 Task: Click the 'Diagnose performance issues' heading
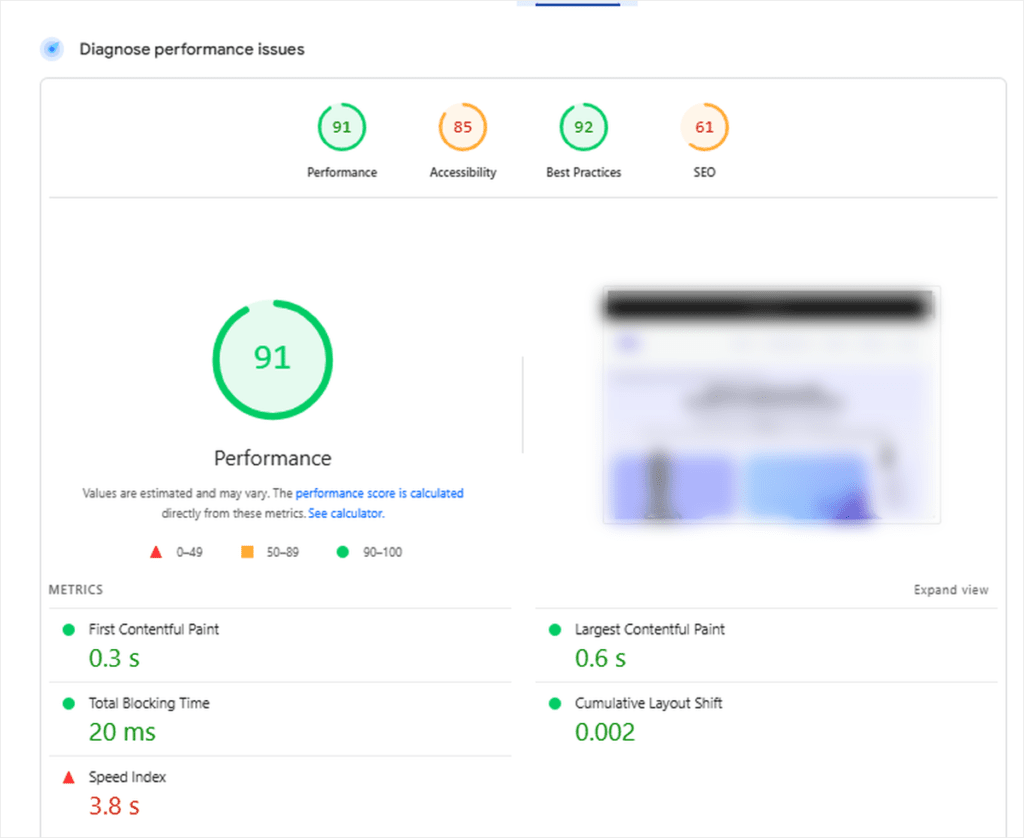point(192,50)
